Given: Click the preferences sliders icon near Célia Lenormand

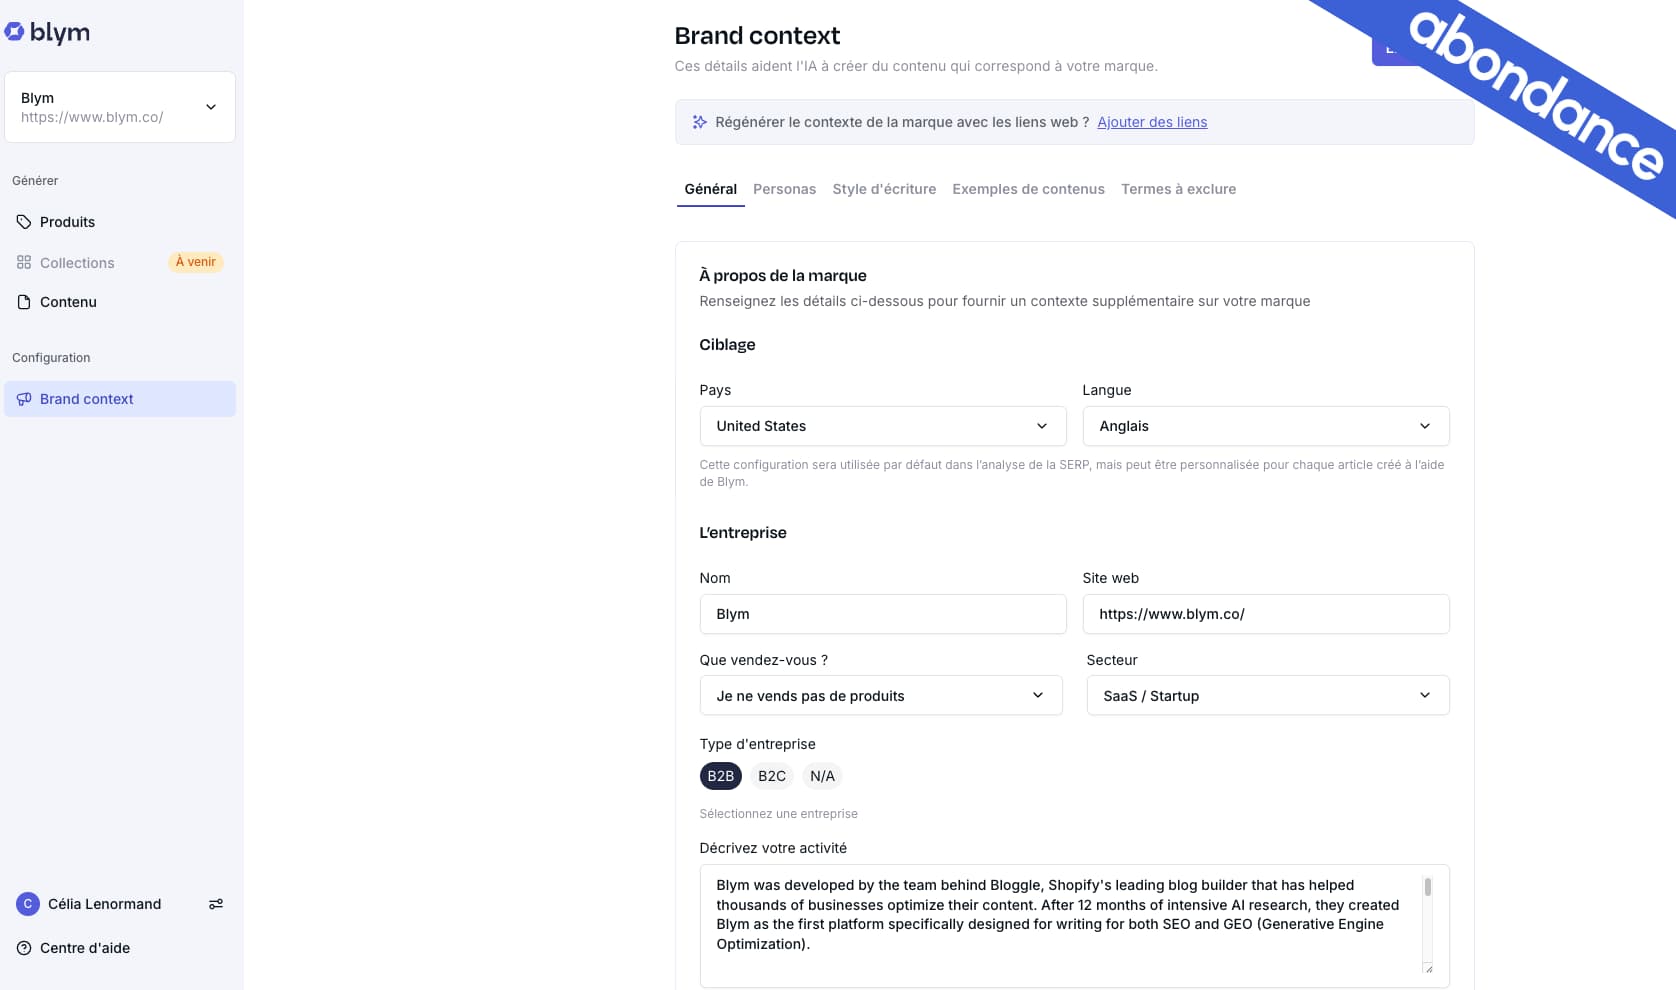Looking at the screenshot, I should pyautogui.click(x=216, y=903).
